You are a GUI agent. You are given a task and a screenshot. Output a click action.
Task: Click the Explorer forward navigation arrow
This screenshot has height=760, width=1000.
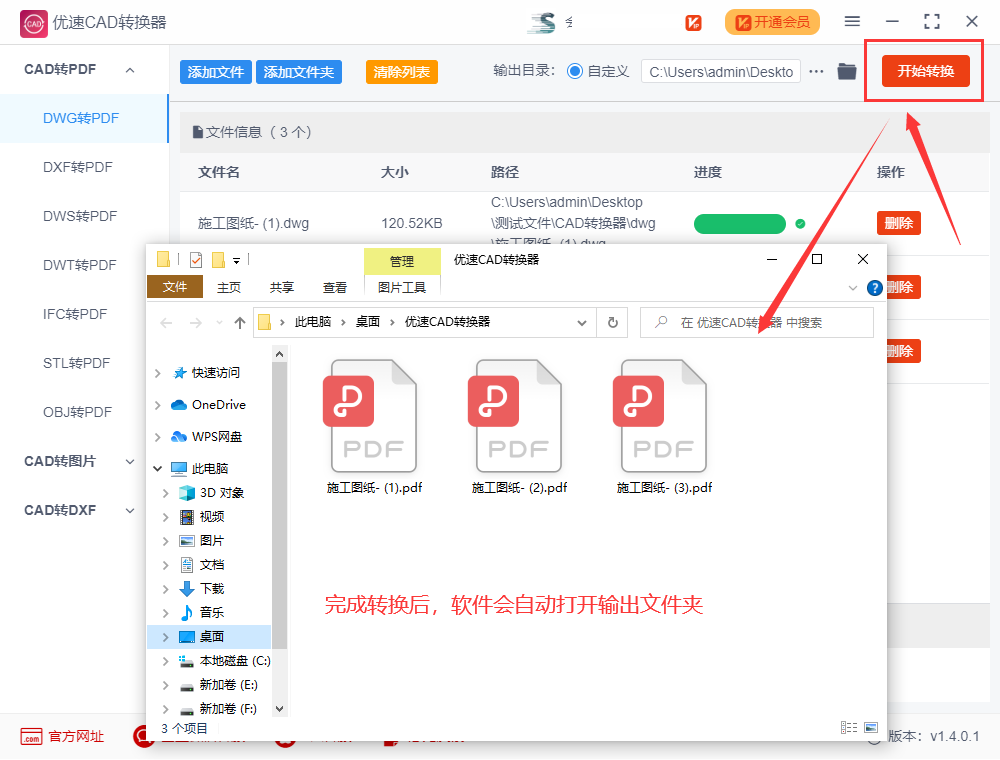[195, 323]
